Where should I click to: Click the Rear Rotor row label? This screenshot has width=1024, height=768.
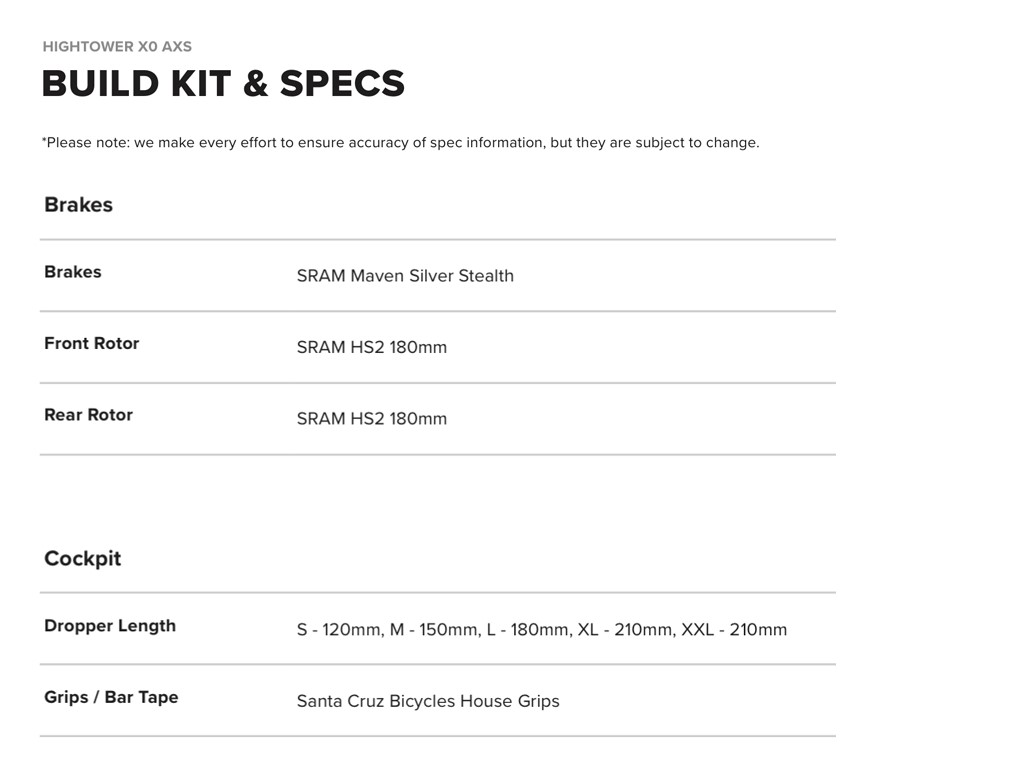[x=88, y=415]
